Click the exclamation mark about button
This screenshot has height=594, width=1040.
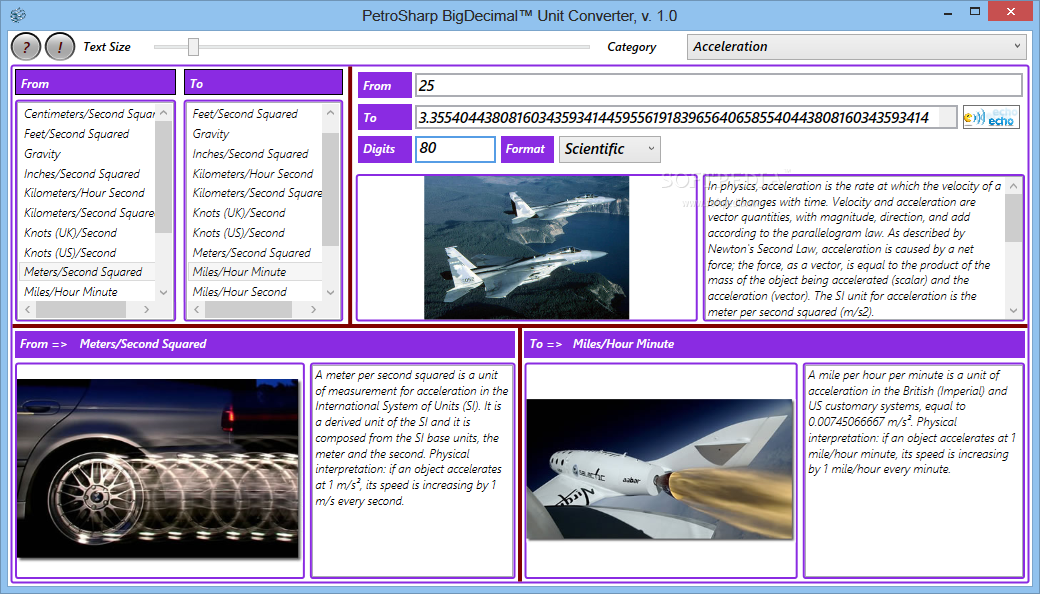pyautogui.click(x=60, y=47)
